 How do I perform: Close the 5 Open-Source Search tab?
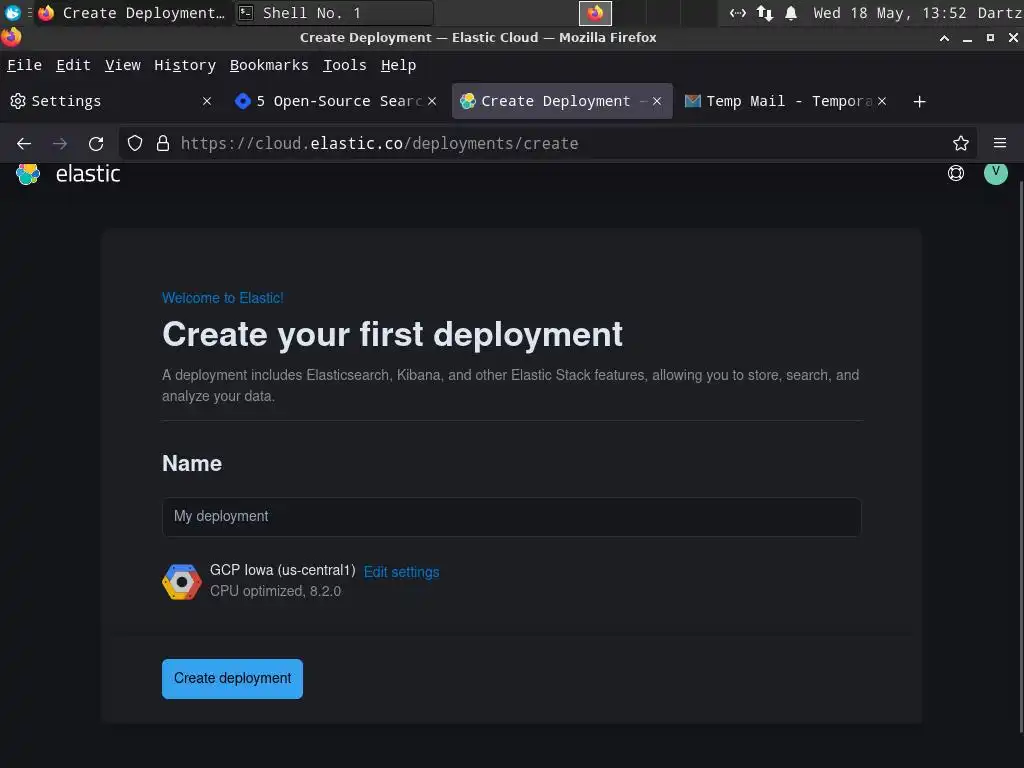click(x=432, y=101)
